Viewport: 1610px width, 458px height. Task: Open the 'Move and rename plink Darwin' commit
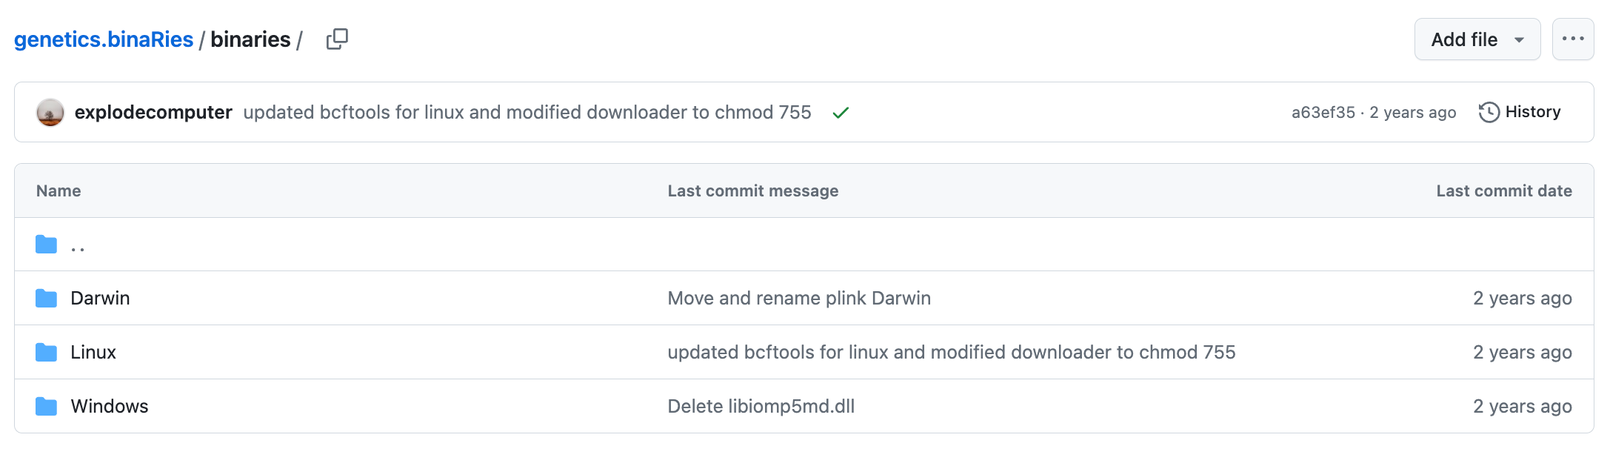[799, 298]
